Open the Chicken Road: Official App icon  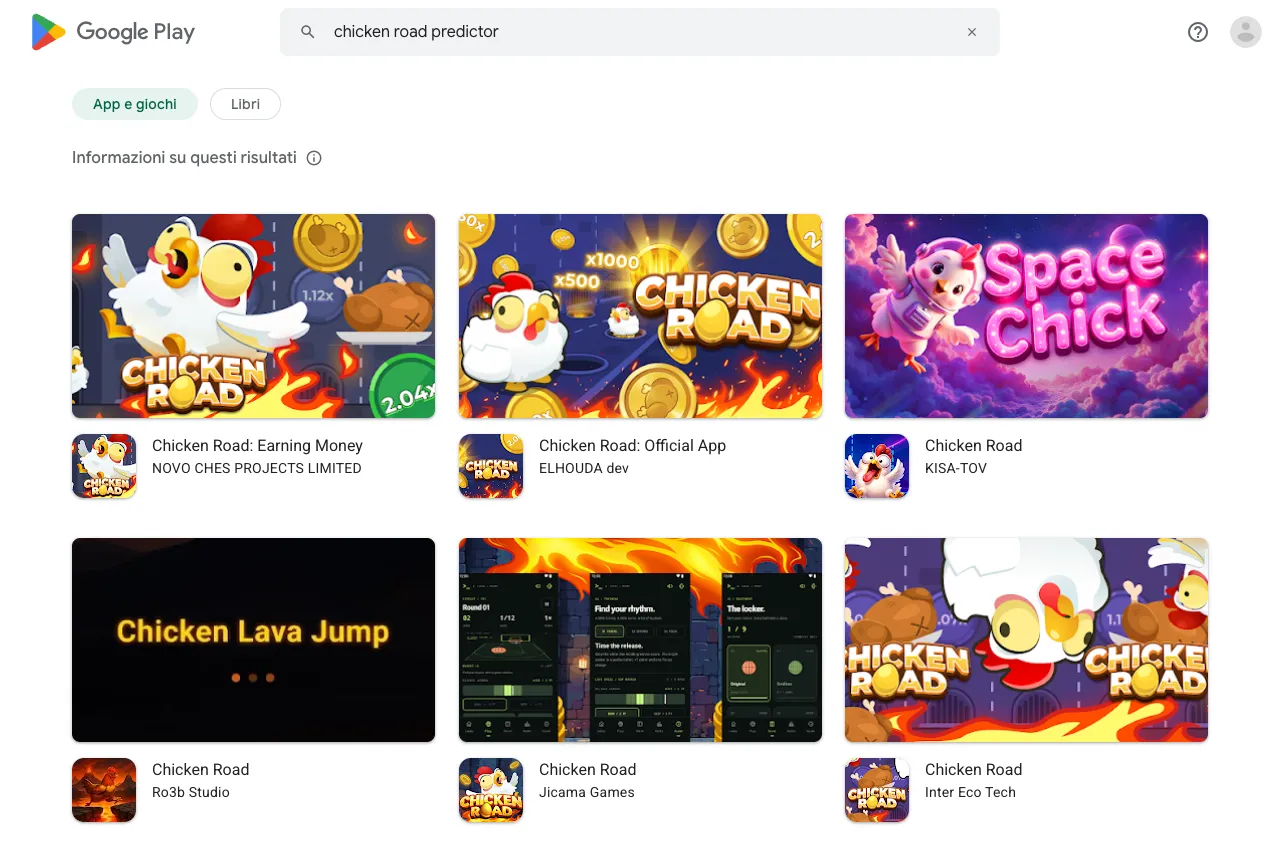[x=491, y=466]
